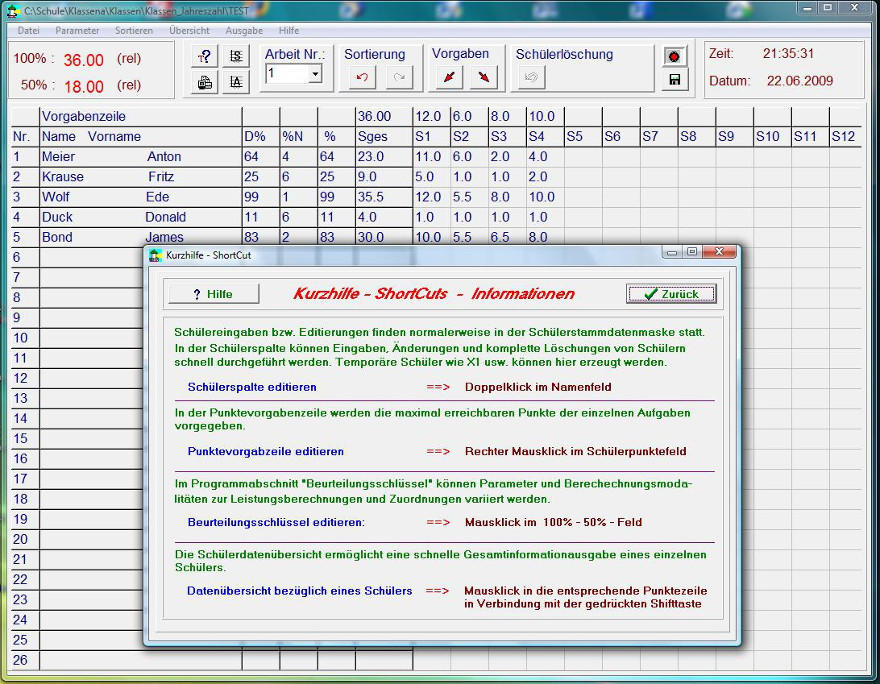Image resolution: width=880 pixels, height=684 pixels.
Task: Click the right red arrow under Vorgaben
Action: coord(484,77)
